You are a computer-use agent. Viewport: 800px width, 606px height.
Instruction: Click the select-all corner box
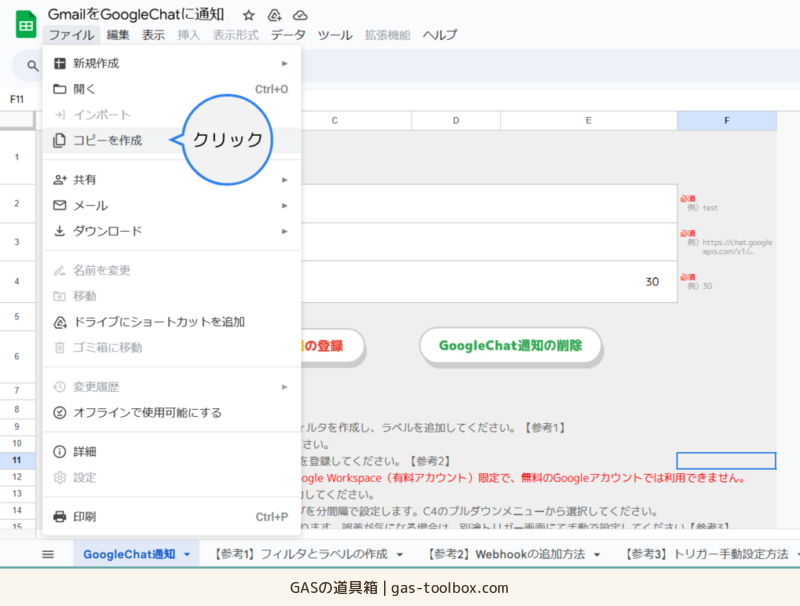click(x=17, y=120)
